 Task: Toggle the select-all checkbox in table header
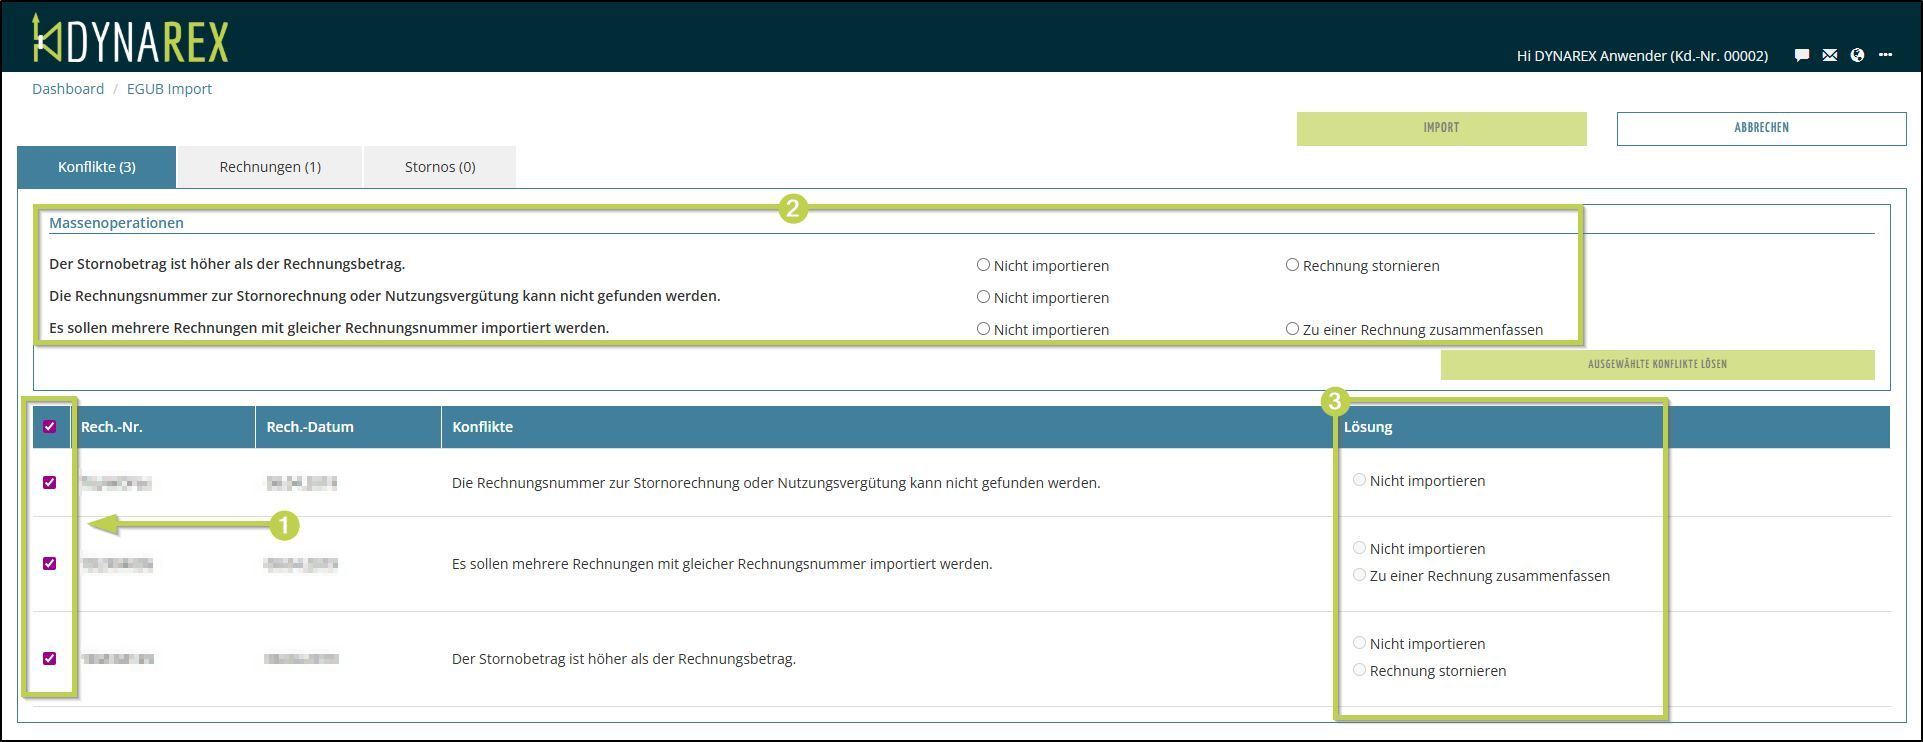(50, 427)
